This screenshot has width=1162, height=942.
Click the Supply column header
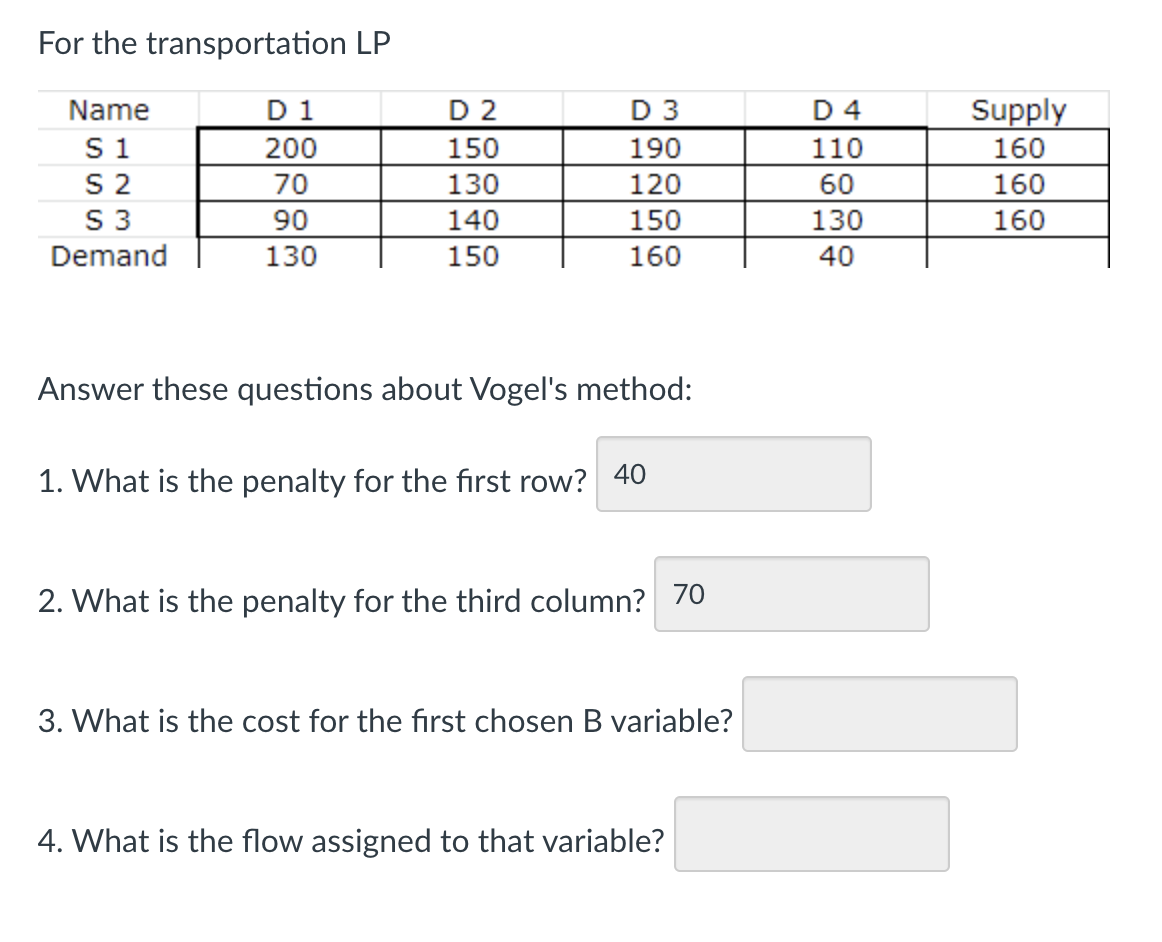click(x=1018, y=109)
